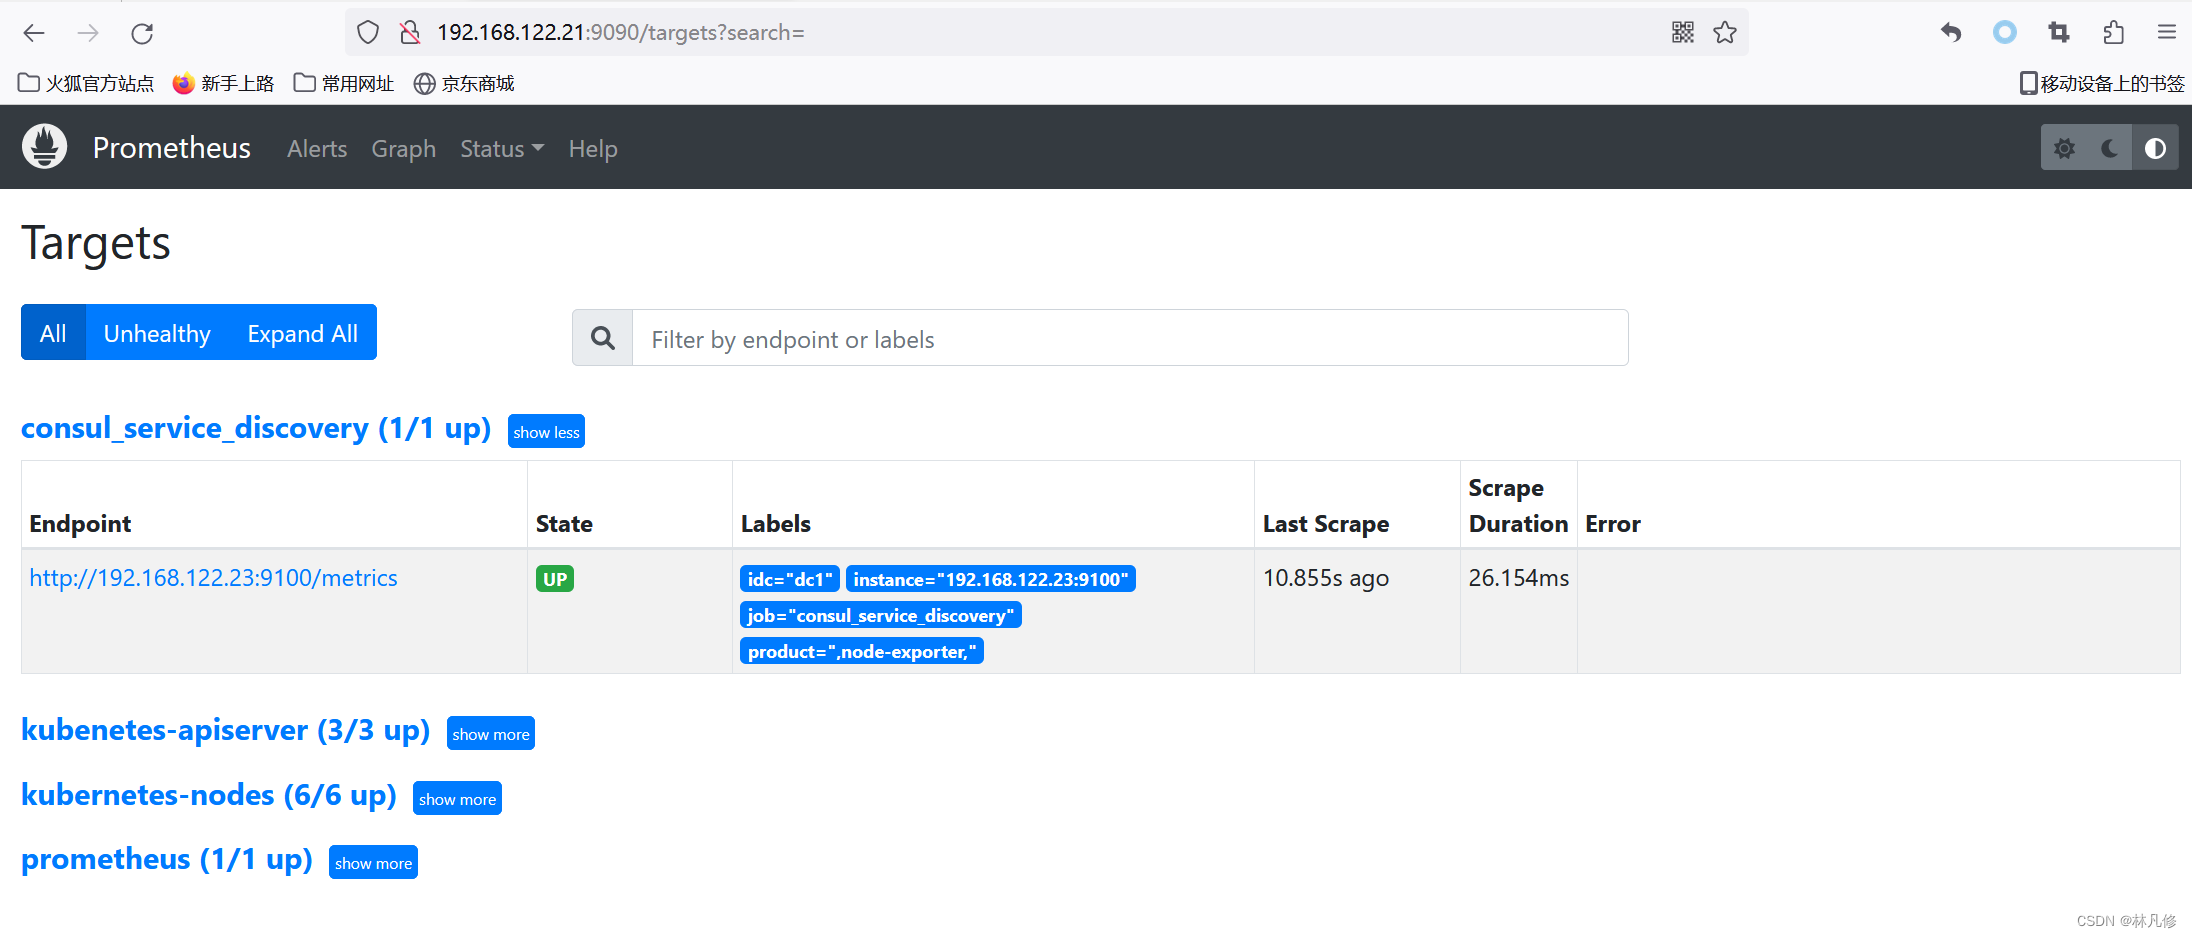Click the undo arrow toolbar icon

(x=1951, y=33)
